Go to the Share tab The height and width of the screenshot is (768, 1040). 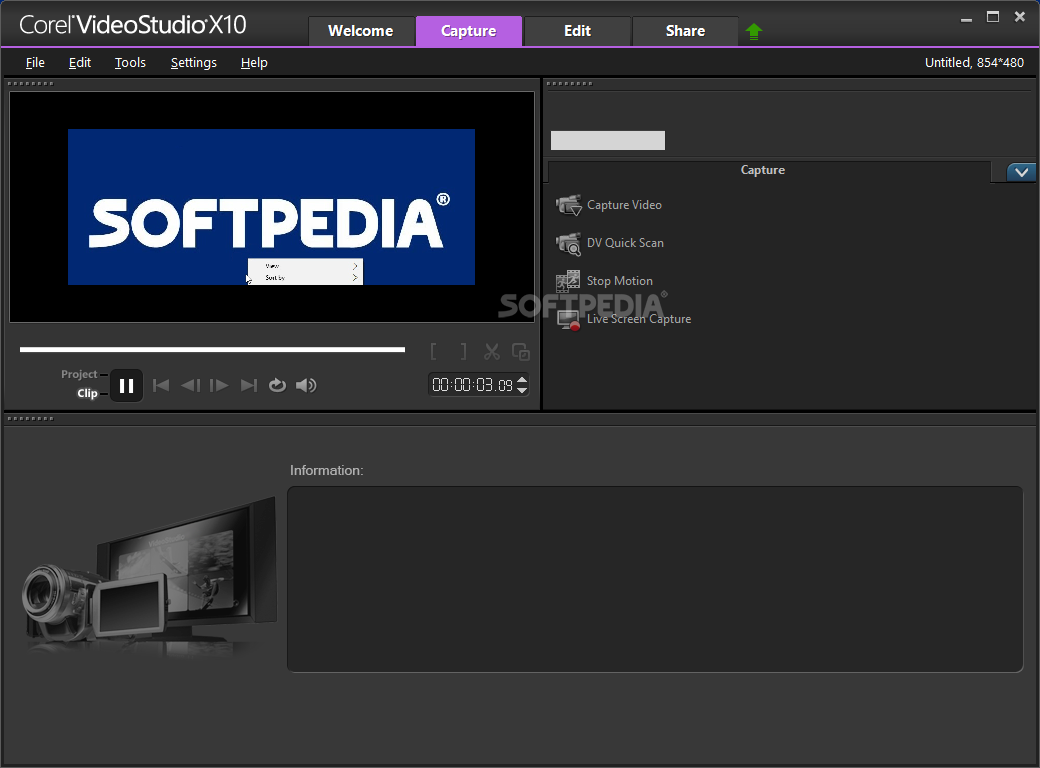[x=685, y=31]
